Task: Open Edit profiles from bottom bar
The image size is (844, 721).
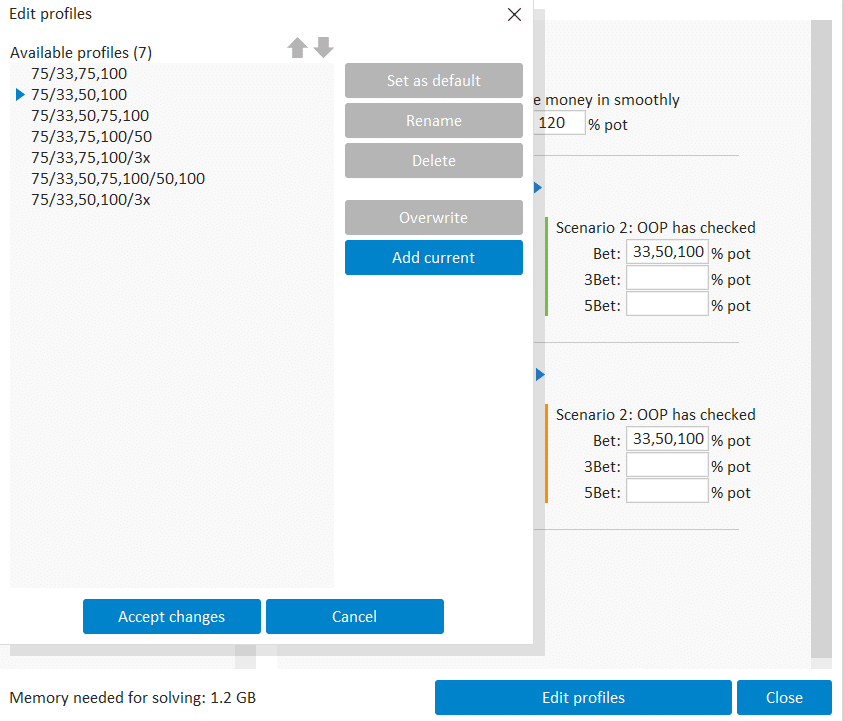Action: click(x=583, y=697)
